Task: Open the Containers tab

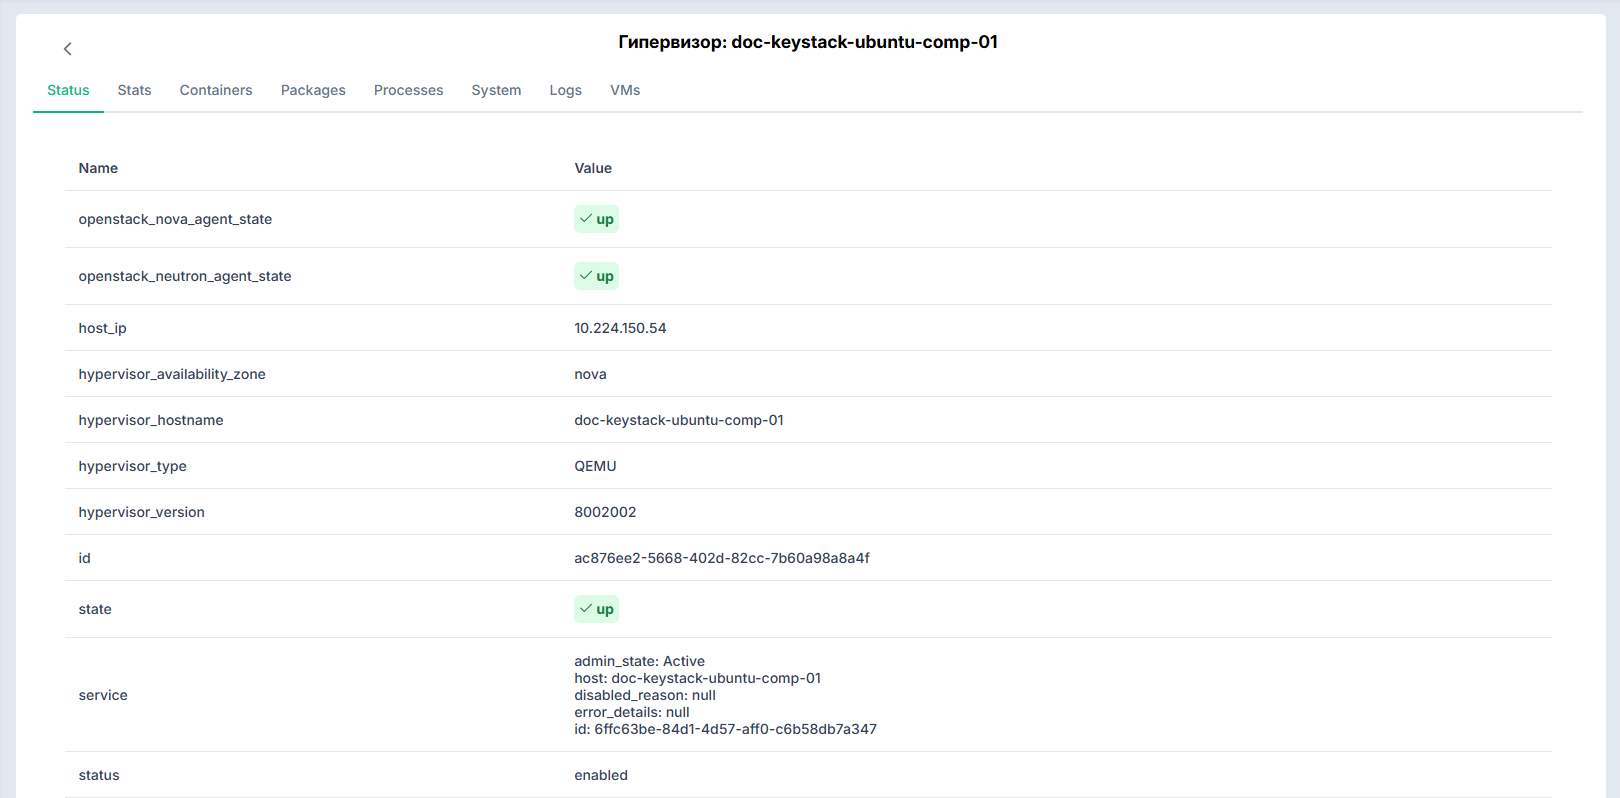Action: [216, 90]
